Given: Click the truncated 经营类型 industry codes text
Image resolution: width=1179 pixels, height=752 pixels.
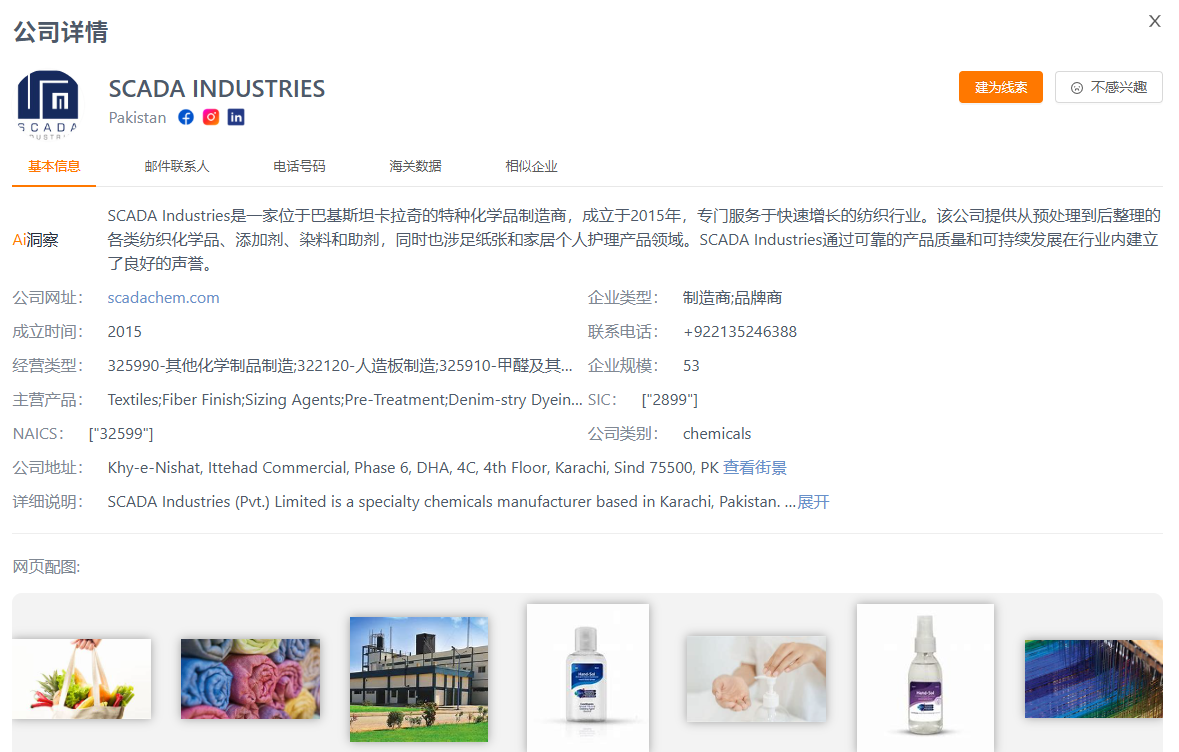Looking at the screenshot, I should (x=340, y=365).
